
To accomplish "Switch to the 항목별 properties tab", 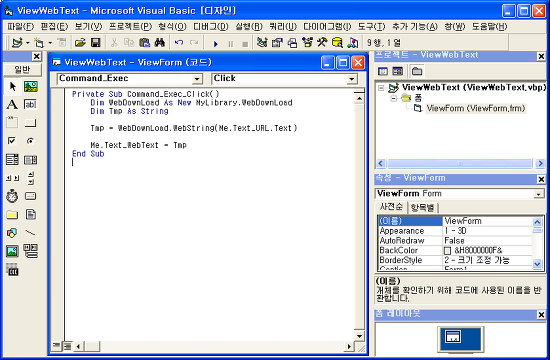I will [x=423, y=208].
